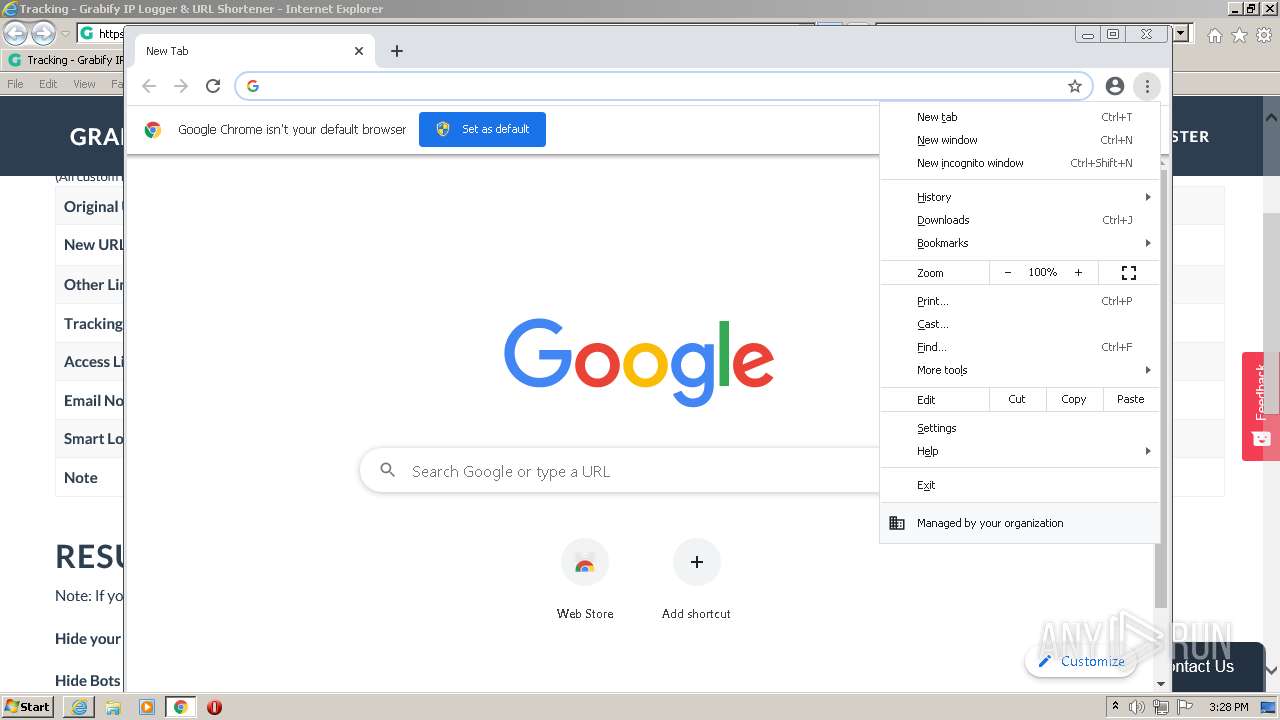The height and width of the screenshot is (720, 1280).
Task: Click the Web Store shortcut icon
Action: [585, 562]
